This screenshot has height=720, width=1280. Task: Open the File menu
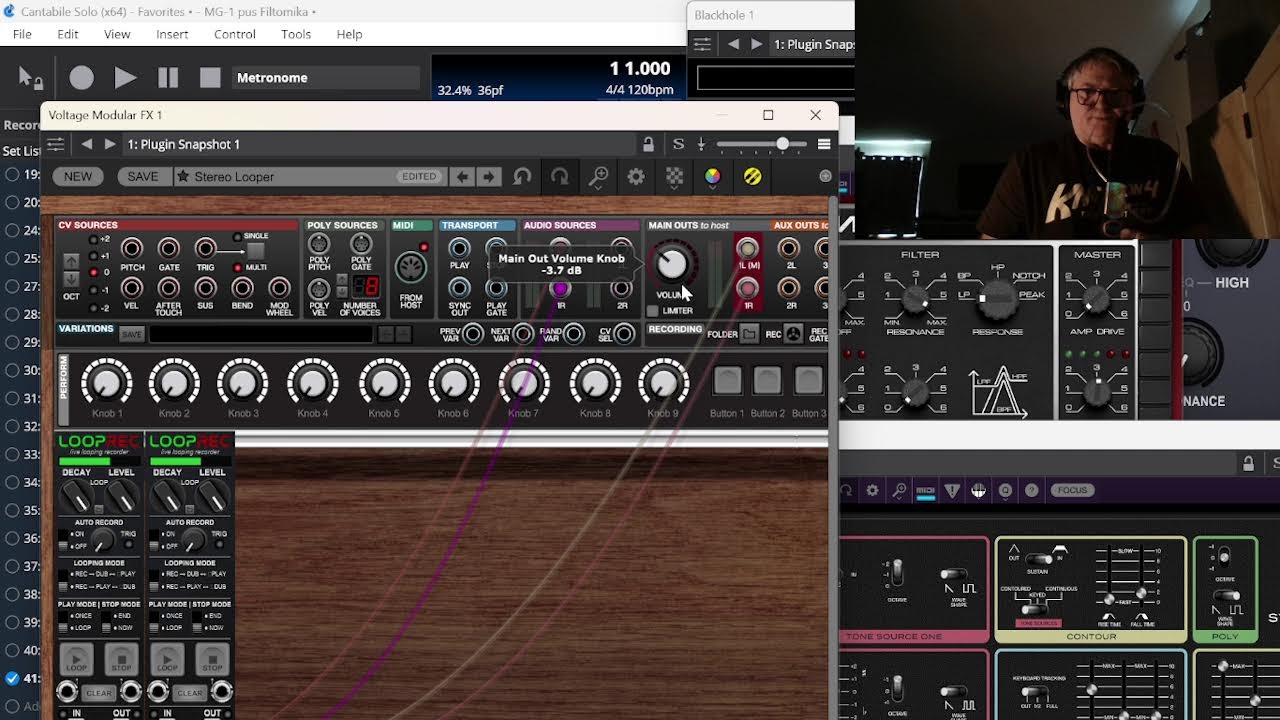[x=22, y=34]
